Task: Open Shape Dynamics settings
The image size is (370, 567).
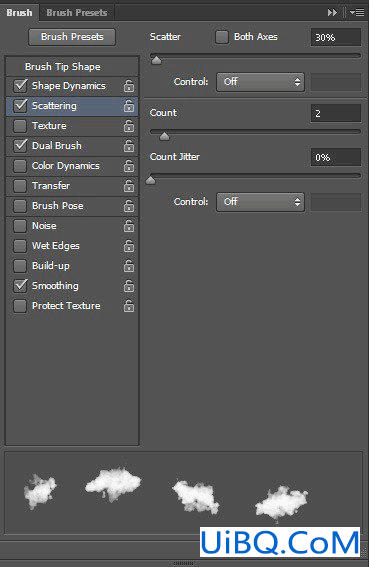Action: coord(69,86)
